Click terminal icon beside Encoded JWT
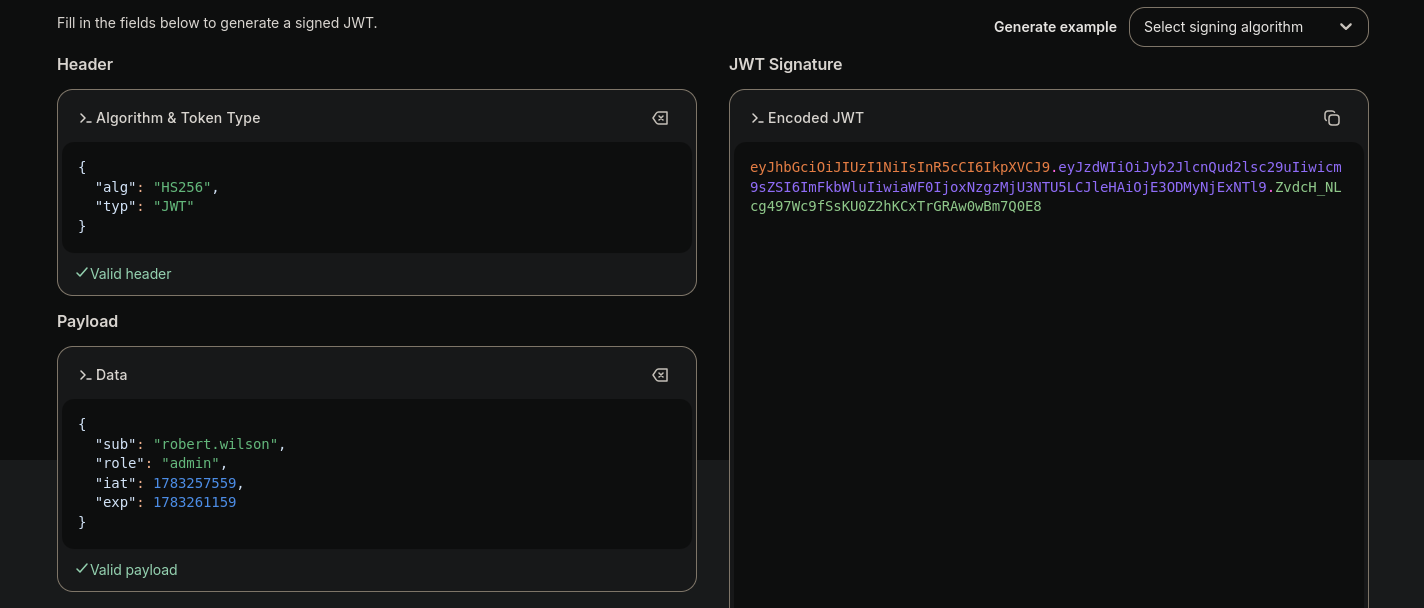 tap(757, 118)
